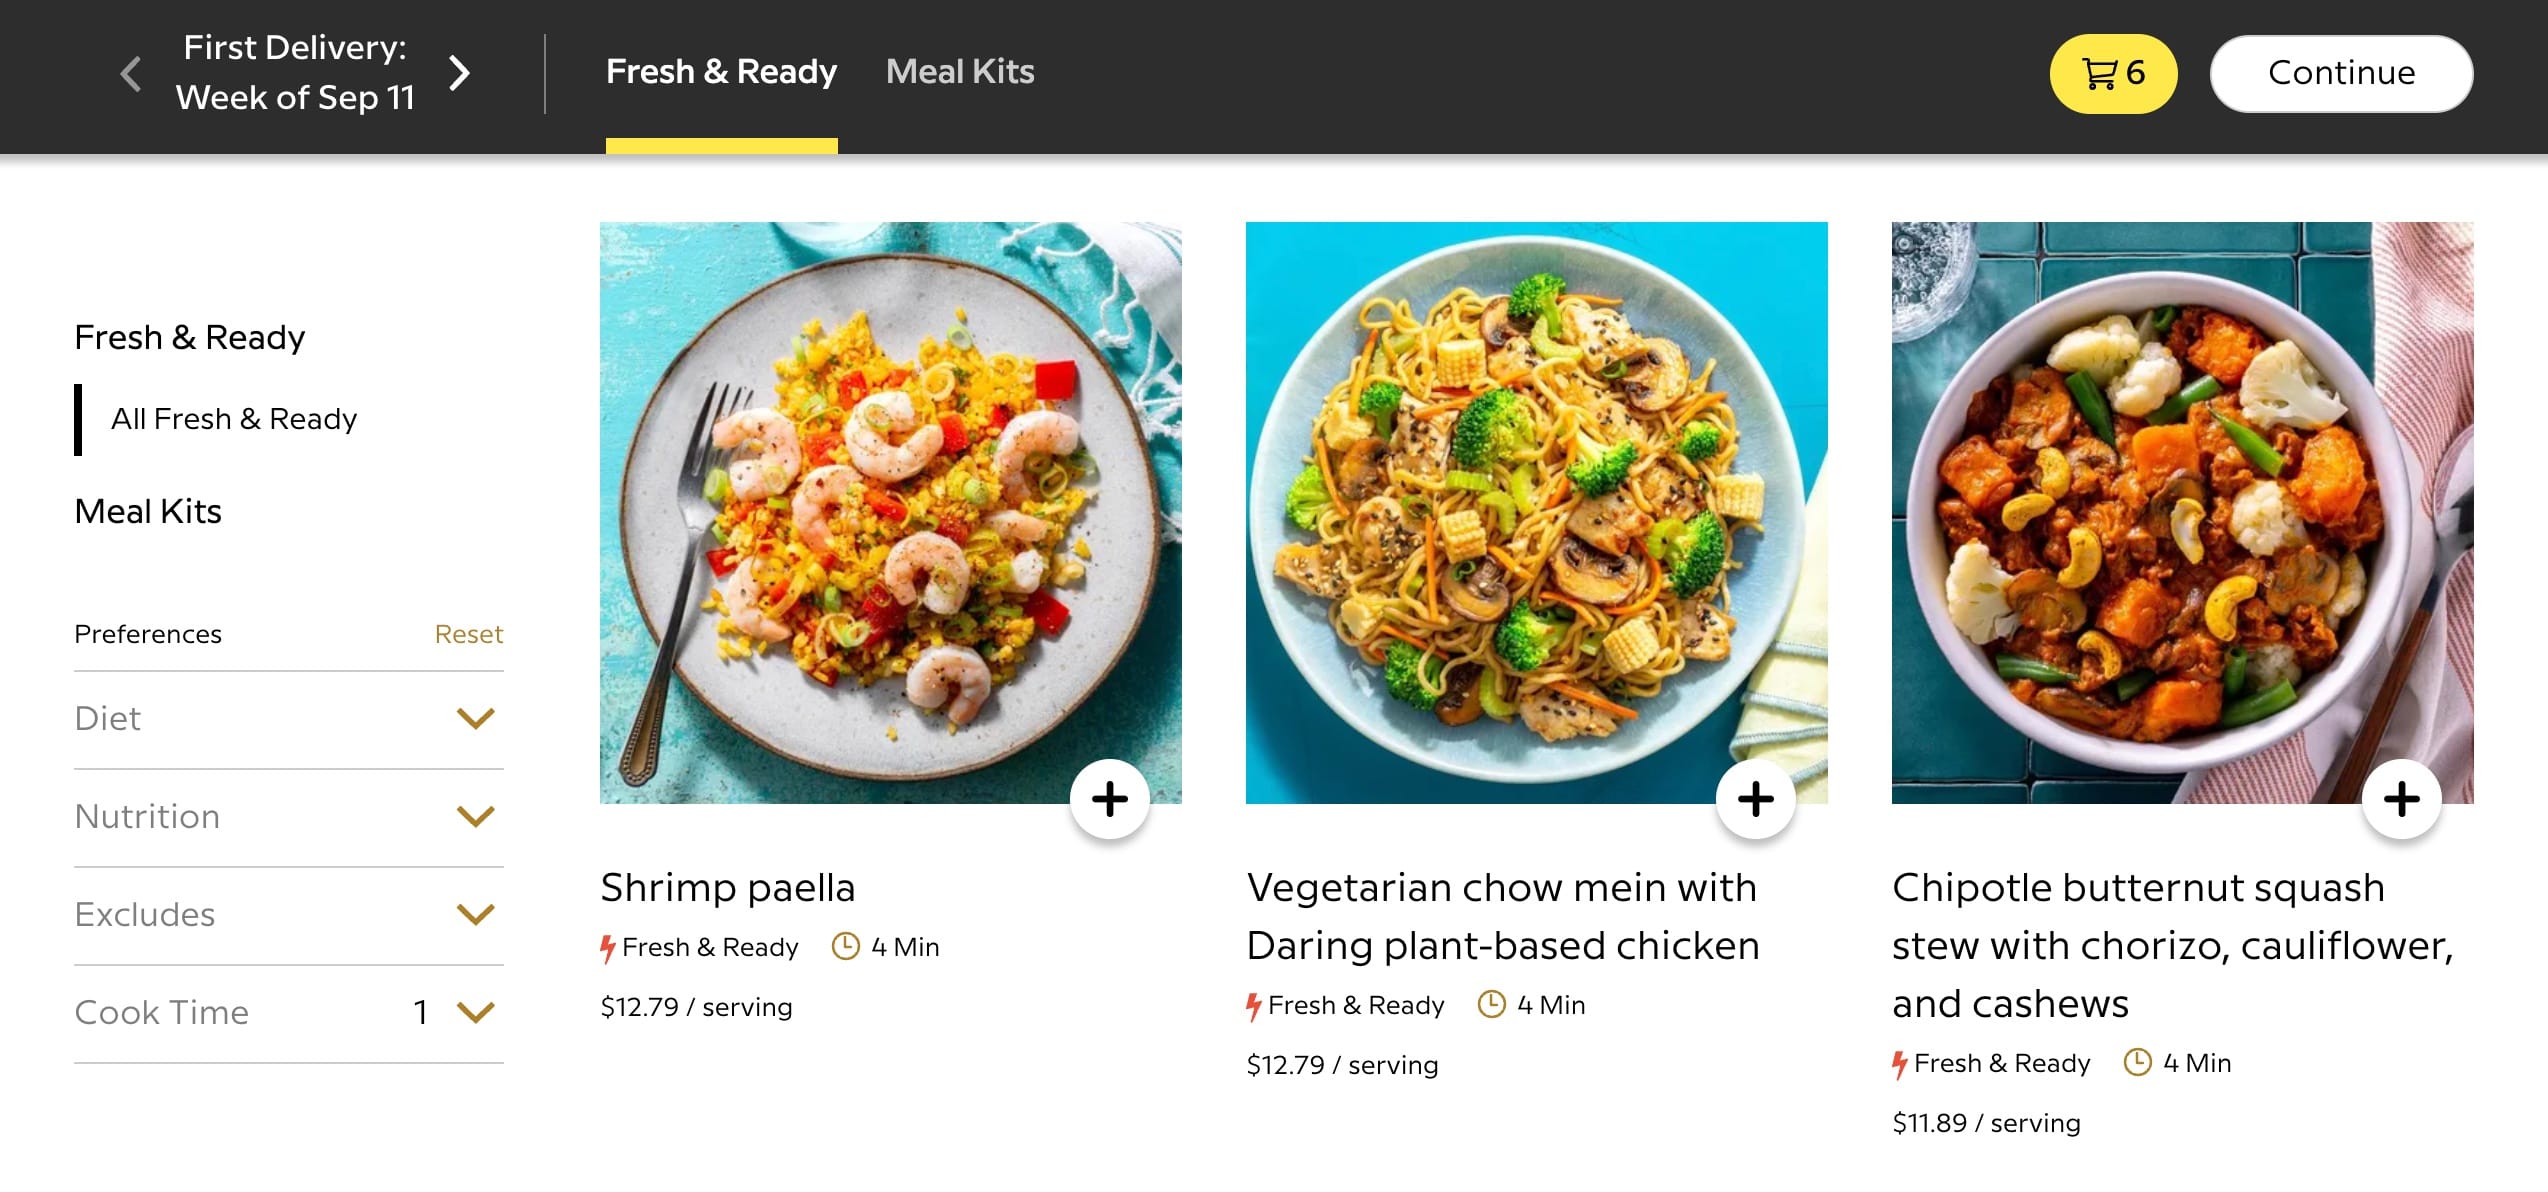Select All Fresh & Ready sidebar item
Viewport: 2548px width, 1192px height.
(234, 419)
